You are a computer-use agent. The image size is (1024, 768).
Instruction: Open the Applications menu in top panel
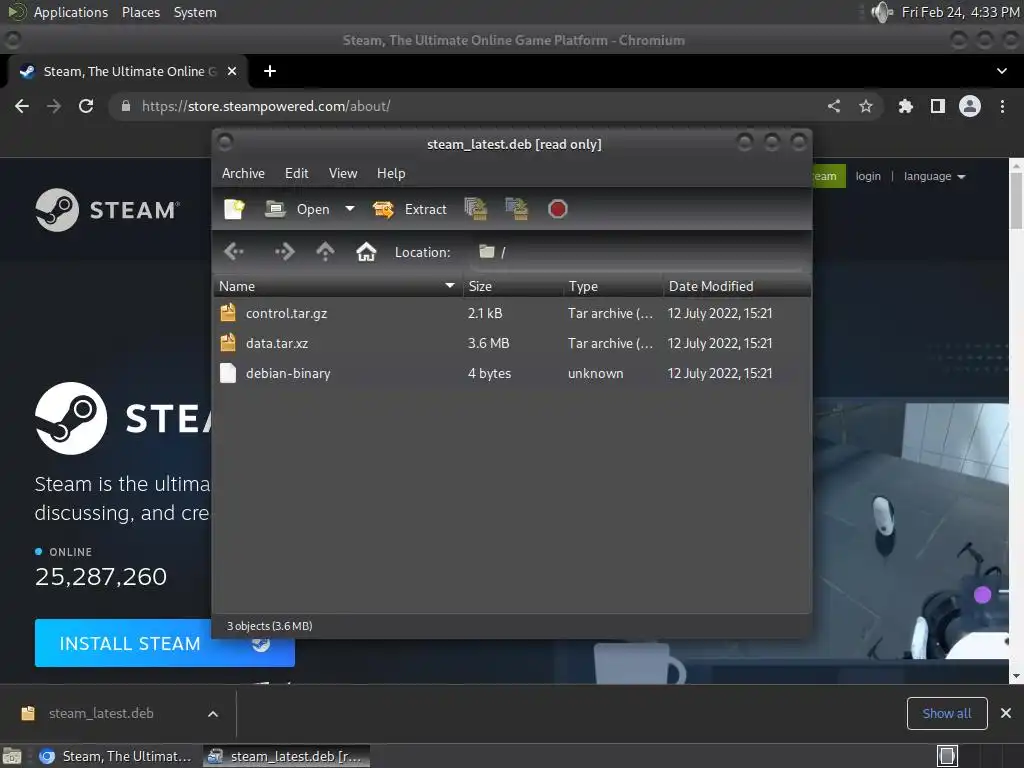click(71, 12)
